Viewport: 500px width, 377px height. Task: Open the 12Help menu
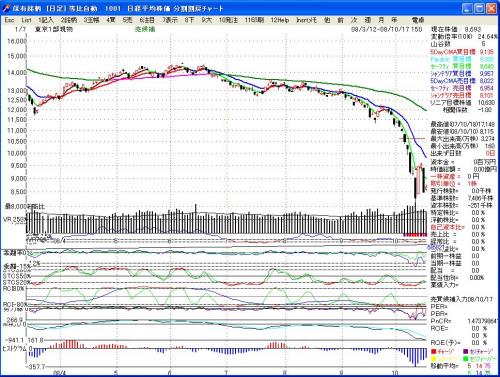click(x=280, y=20)
